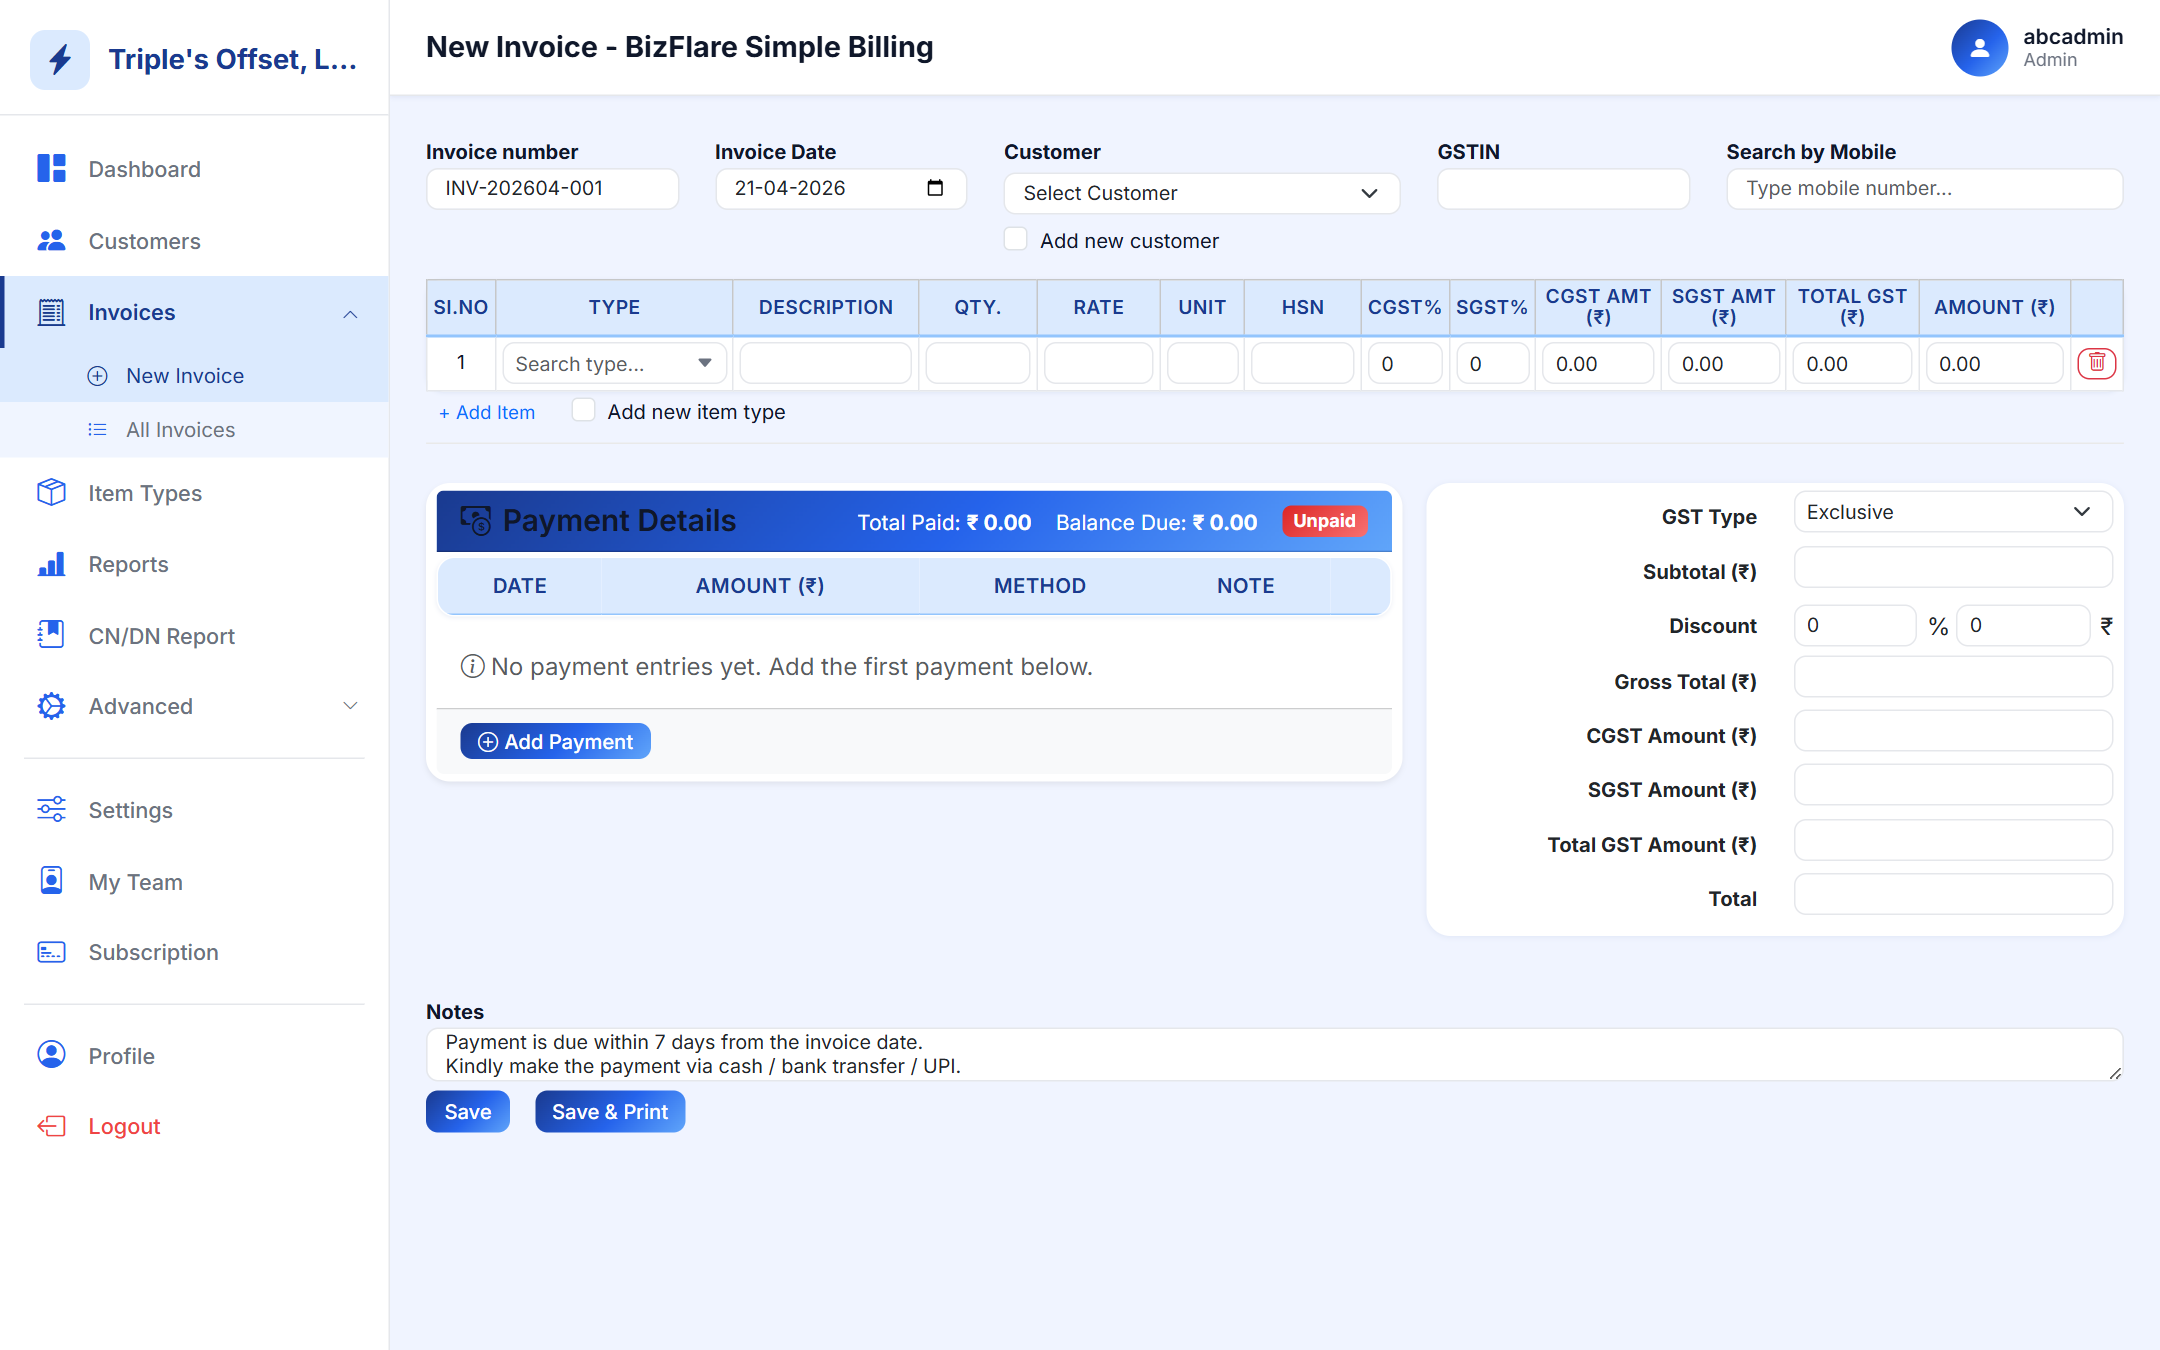Click the Item Types box icon
2160x1350 pixels.
[51, 493]
